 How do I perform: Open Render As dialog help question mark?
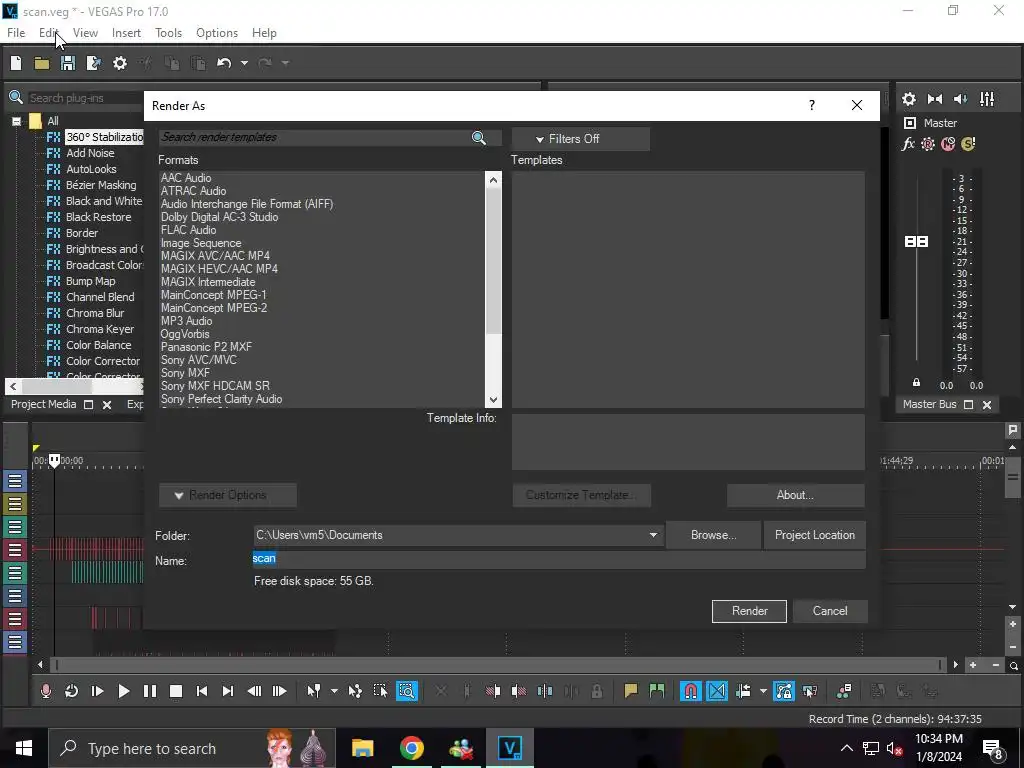tap(812, 105)
